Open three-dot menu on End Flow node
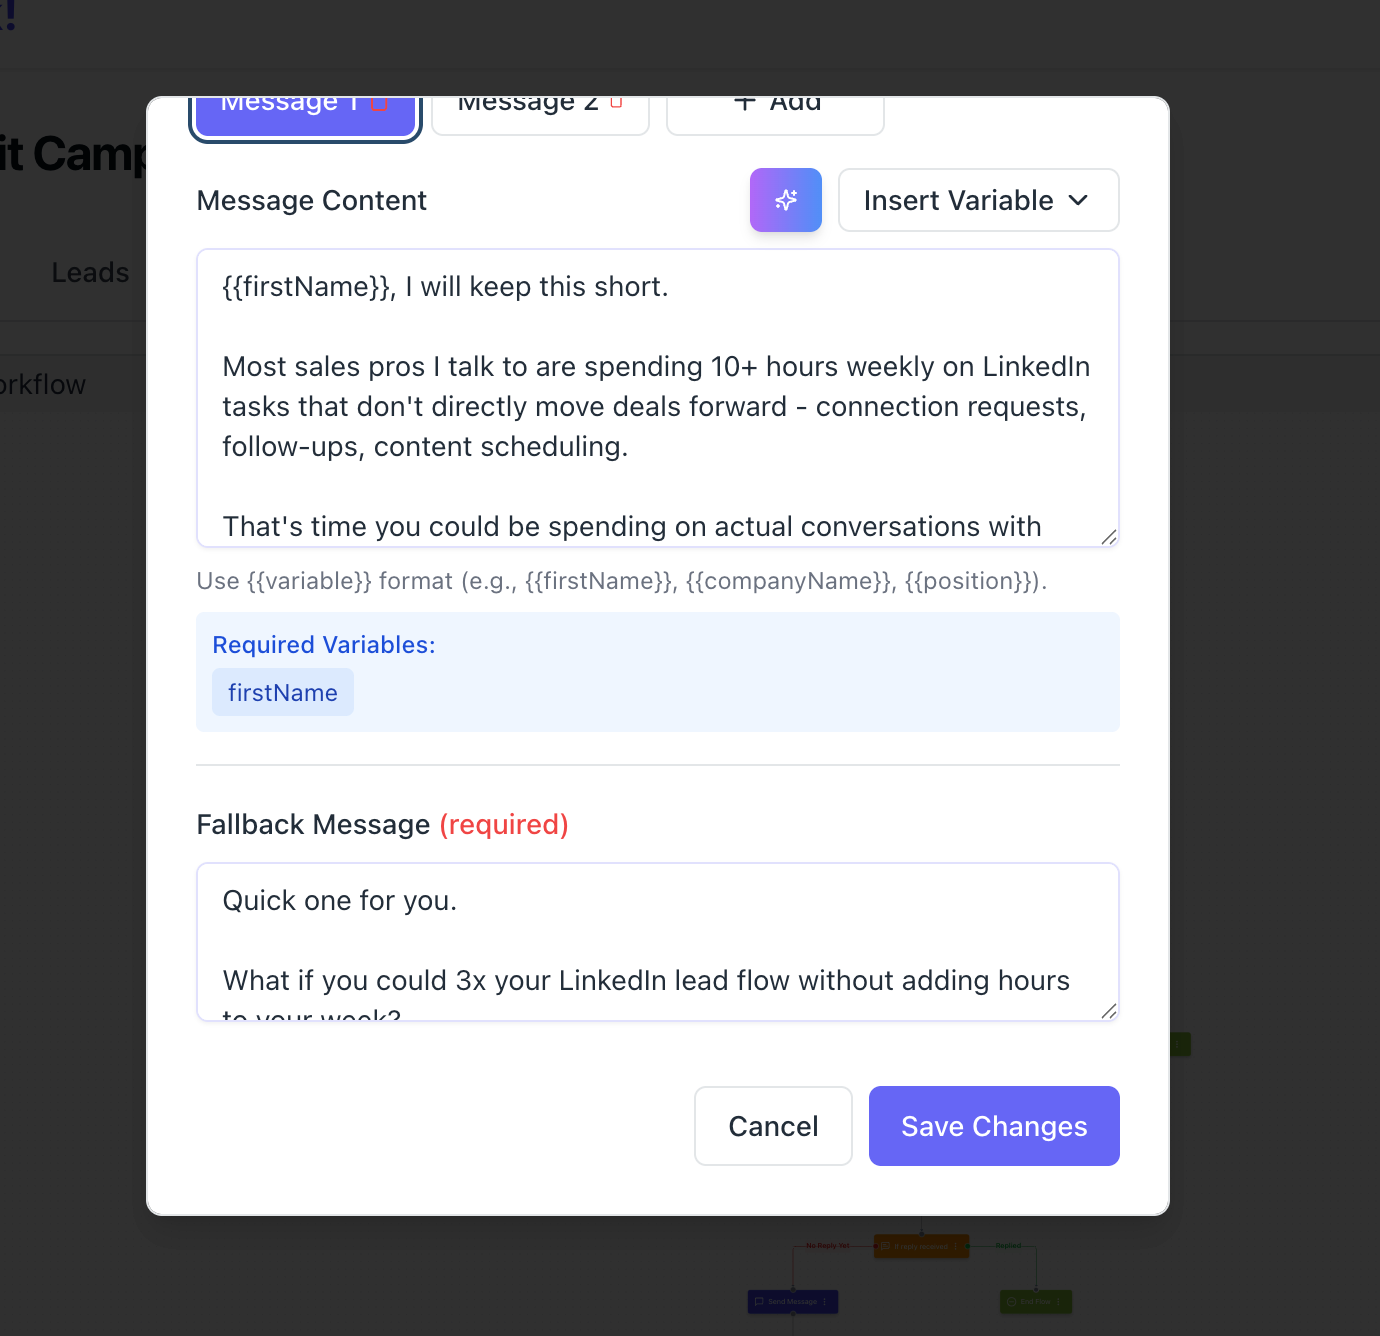1380x1336 pixels. coord(1058,1302)
